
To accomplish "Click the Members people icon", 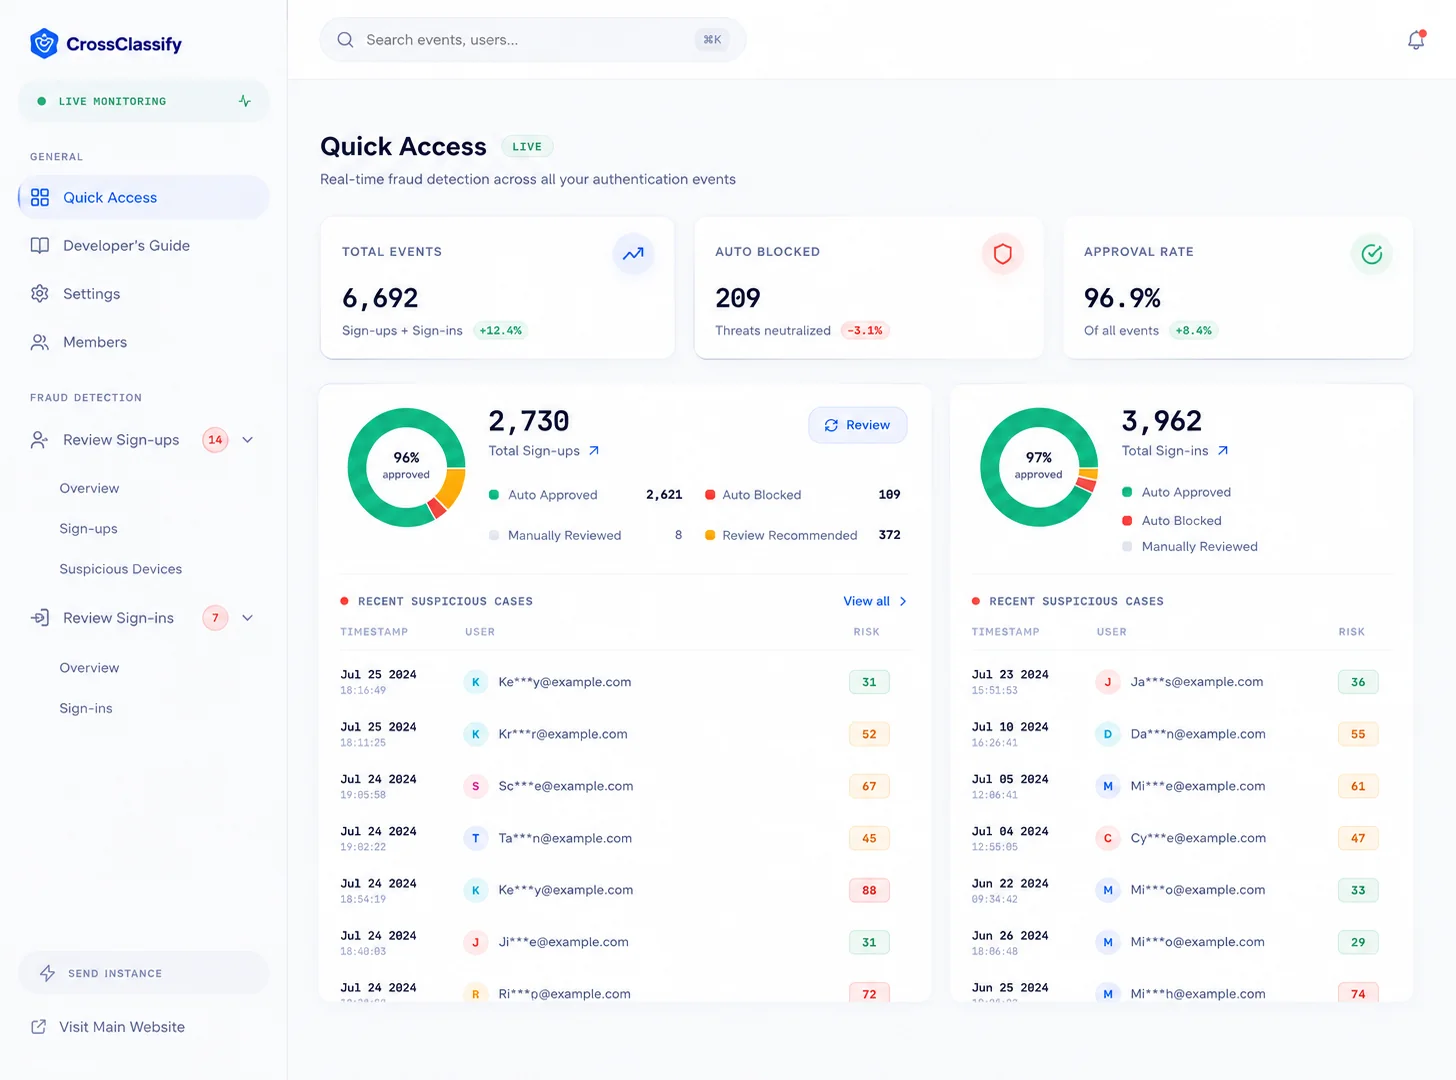I will tap(40, 342).
